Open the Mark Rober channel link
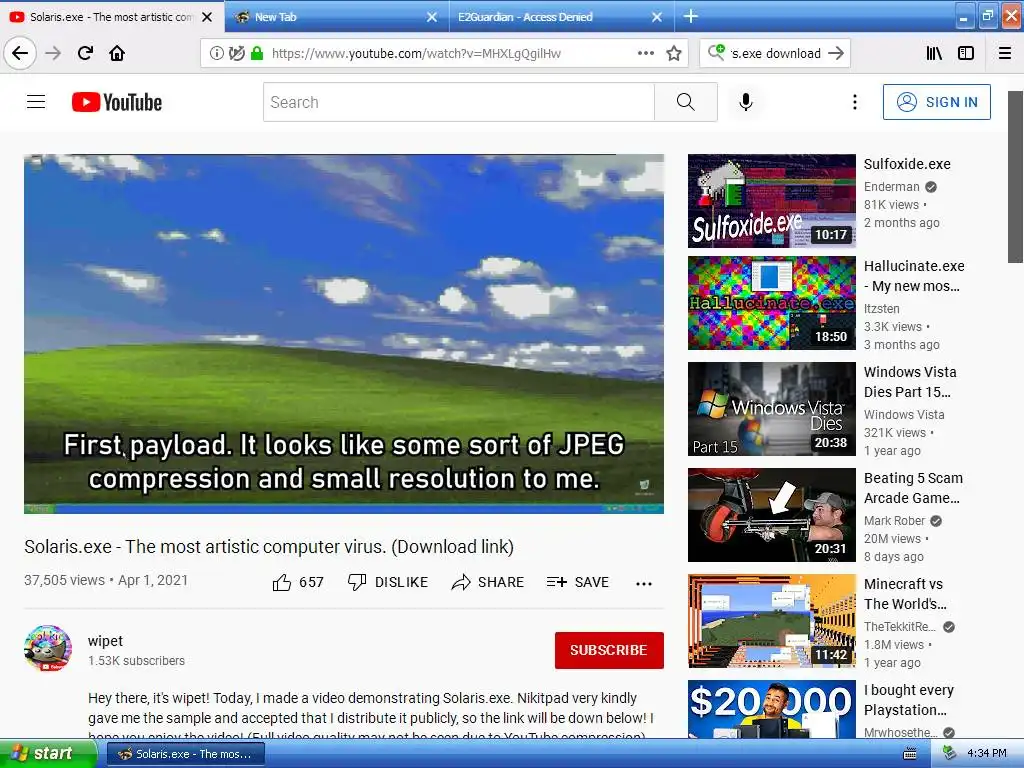 [895, 520]
